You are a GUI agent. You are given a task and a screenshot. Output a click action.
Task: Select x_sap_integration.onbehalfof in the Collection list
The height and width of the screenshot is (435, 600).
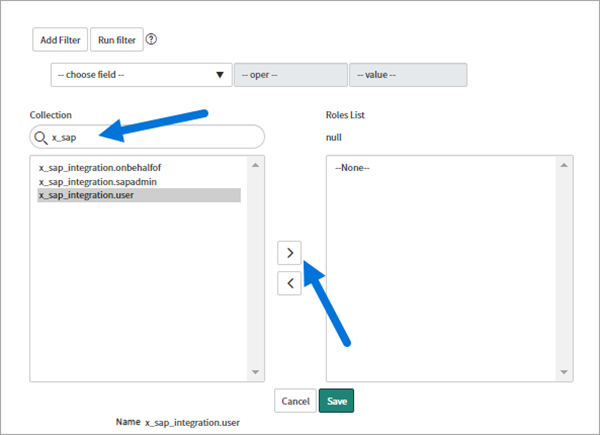(x=100, y=168)
